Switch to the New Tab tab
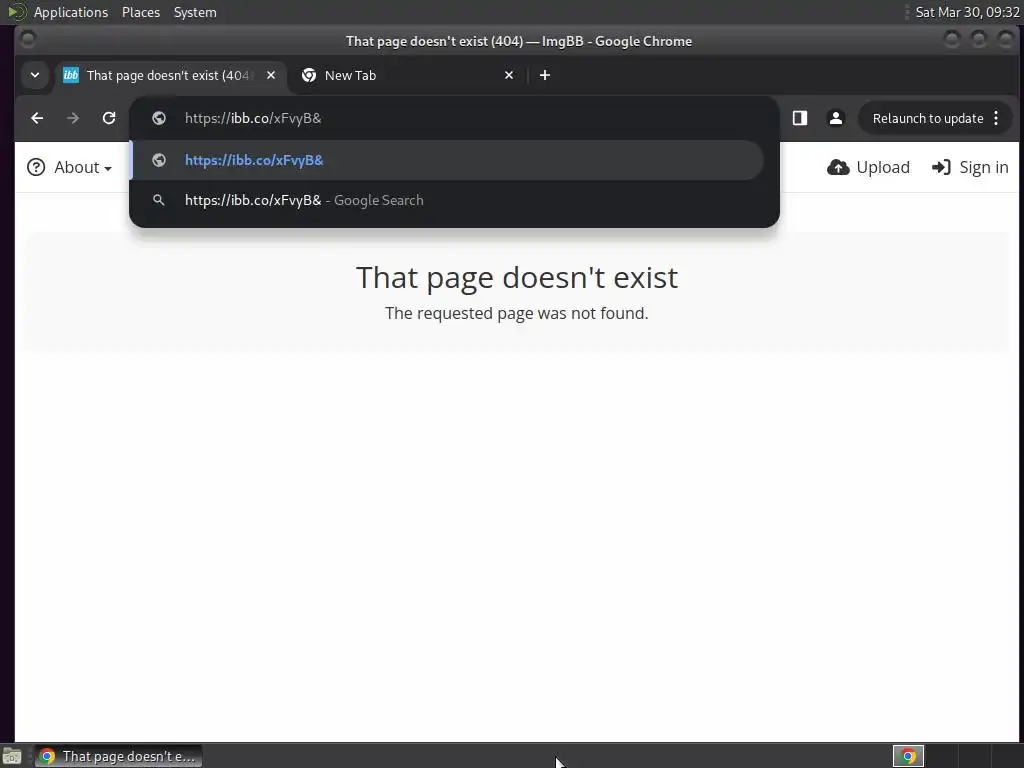1024x768 pixels. [408, 75]
